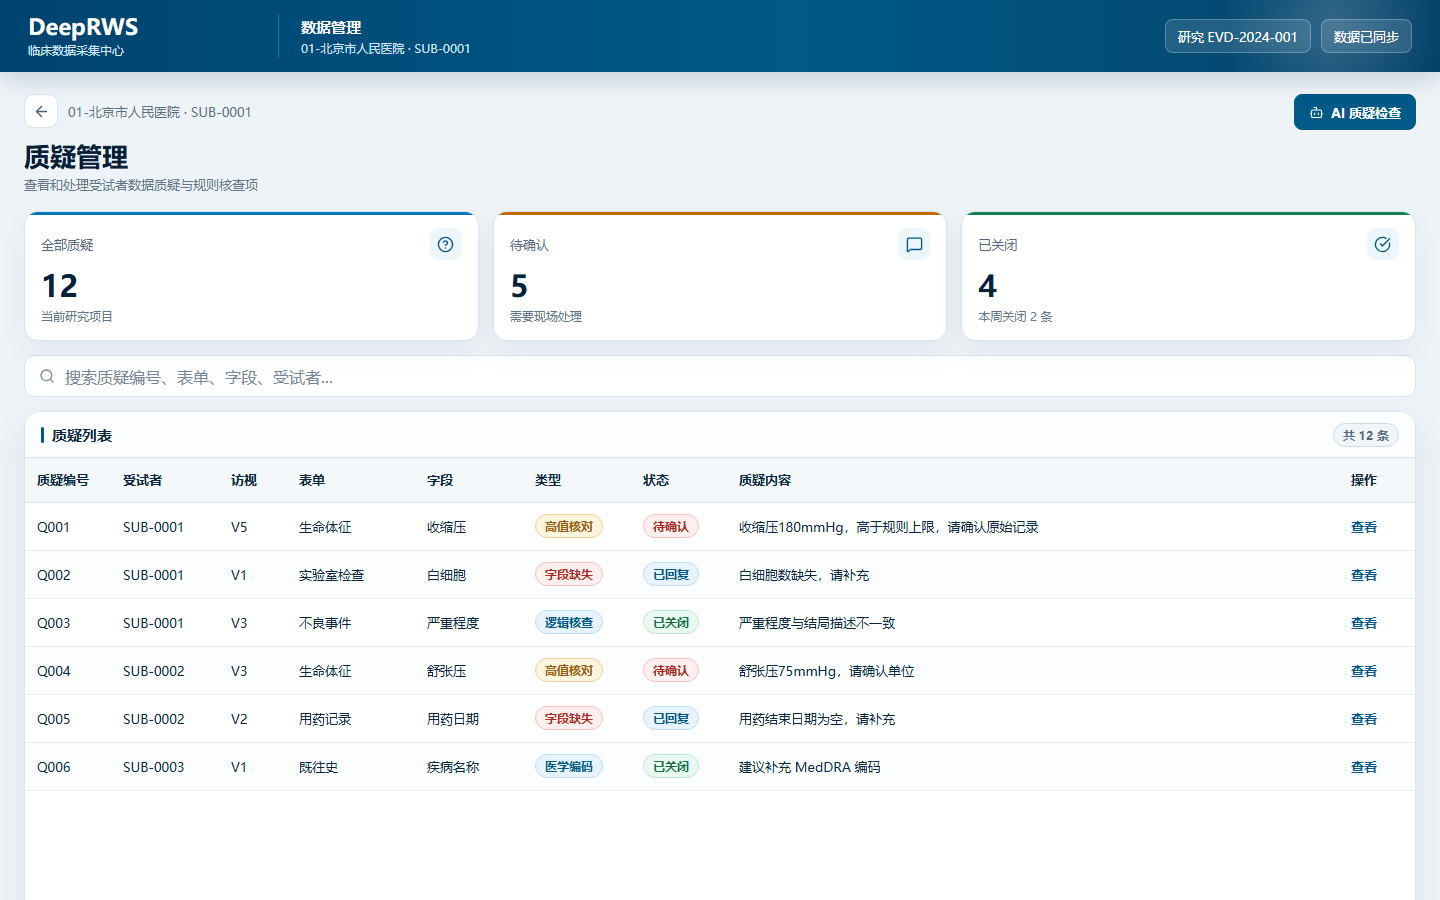
Task: Click the 白细胞数缺失，请补充 content text
Action: (804, 575)
